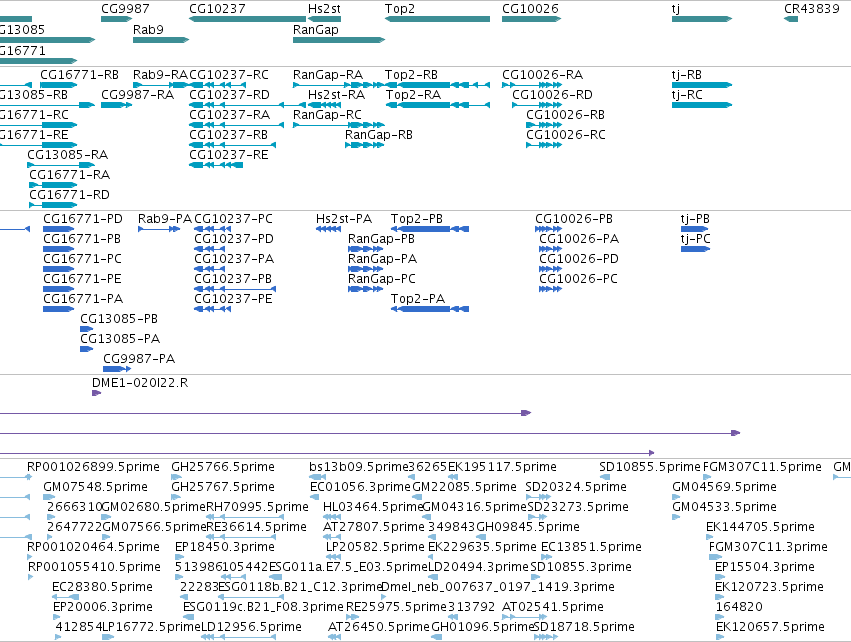Viewport: 851px width, 642px height.
Task: Select the Hs2st-PA protein label
Action: click(x=344, y=219)
